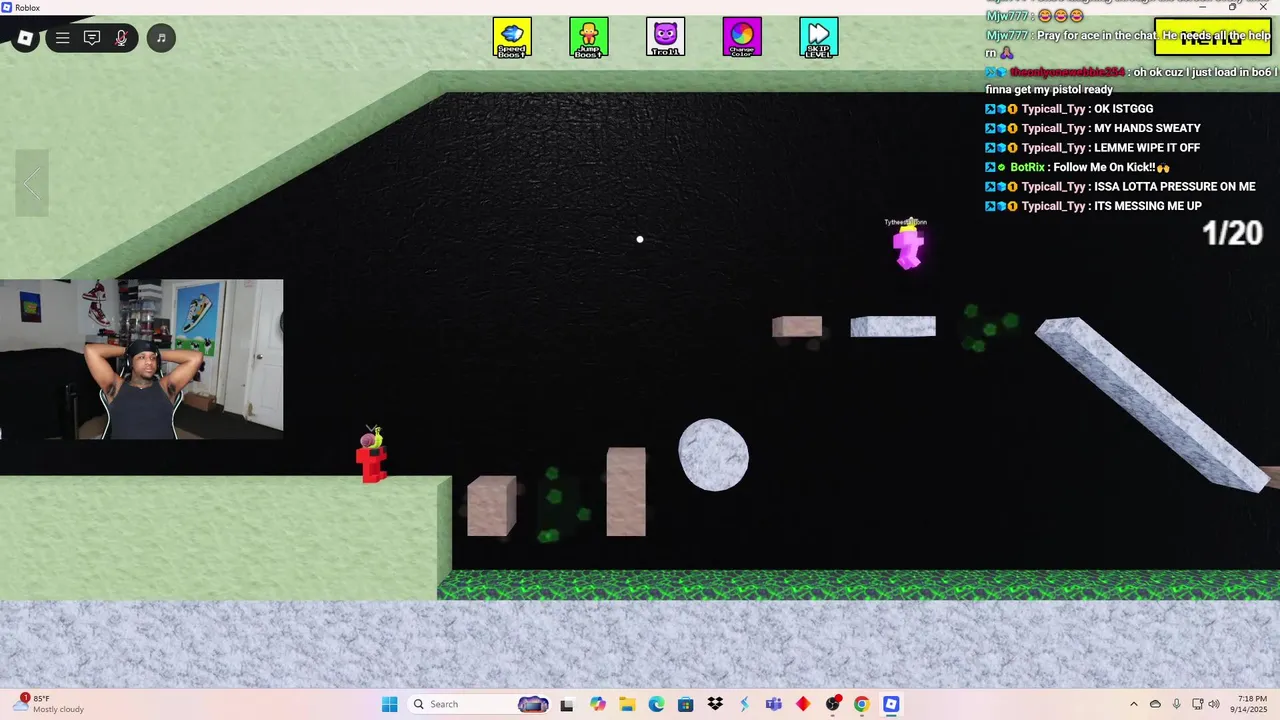This screenshot has height=720, width=1280.
Task: Click the 'LEMME WIPE IT OFF' chat message
Action: tap(1093, 148)
